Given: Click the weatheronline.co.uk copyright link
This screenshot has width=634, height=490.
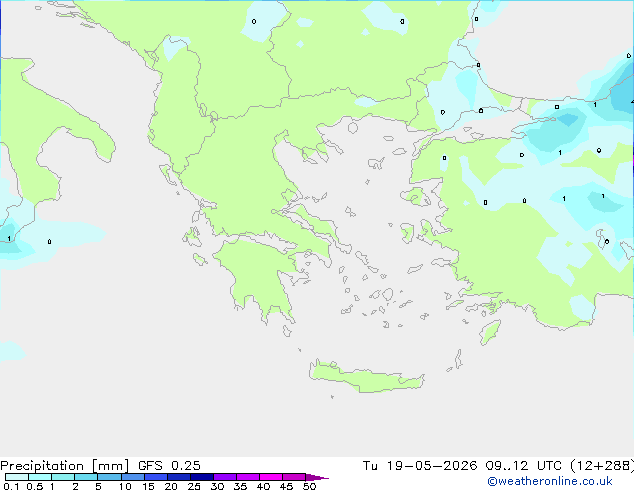Looking at the screenshot, I should click(x=550, y=481).
